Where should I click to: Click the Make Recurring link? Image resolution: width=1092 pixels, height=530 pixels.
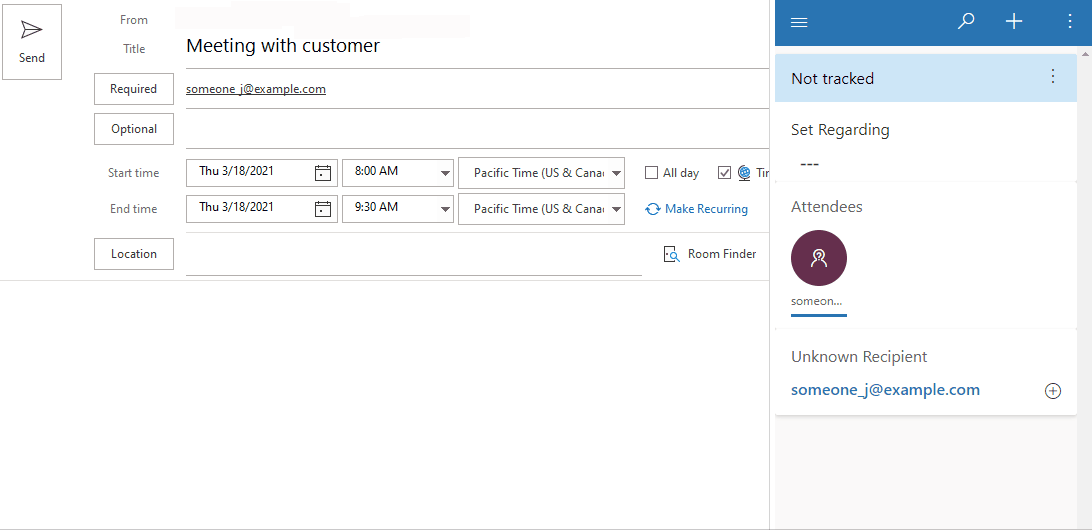click(696, 209)
